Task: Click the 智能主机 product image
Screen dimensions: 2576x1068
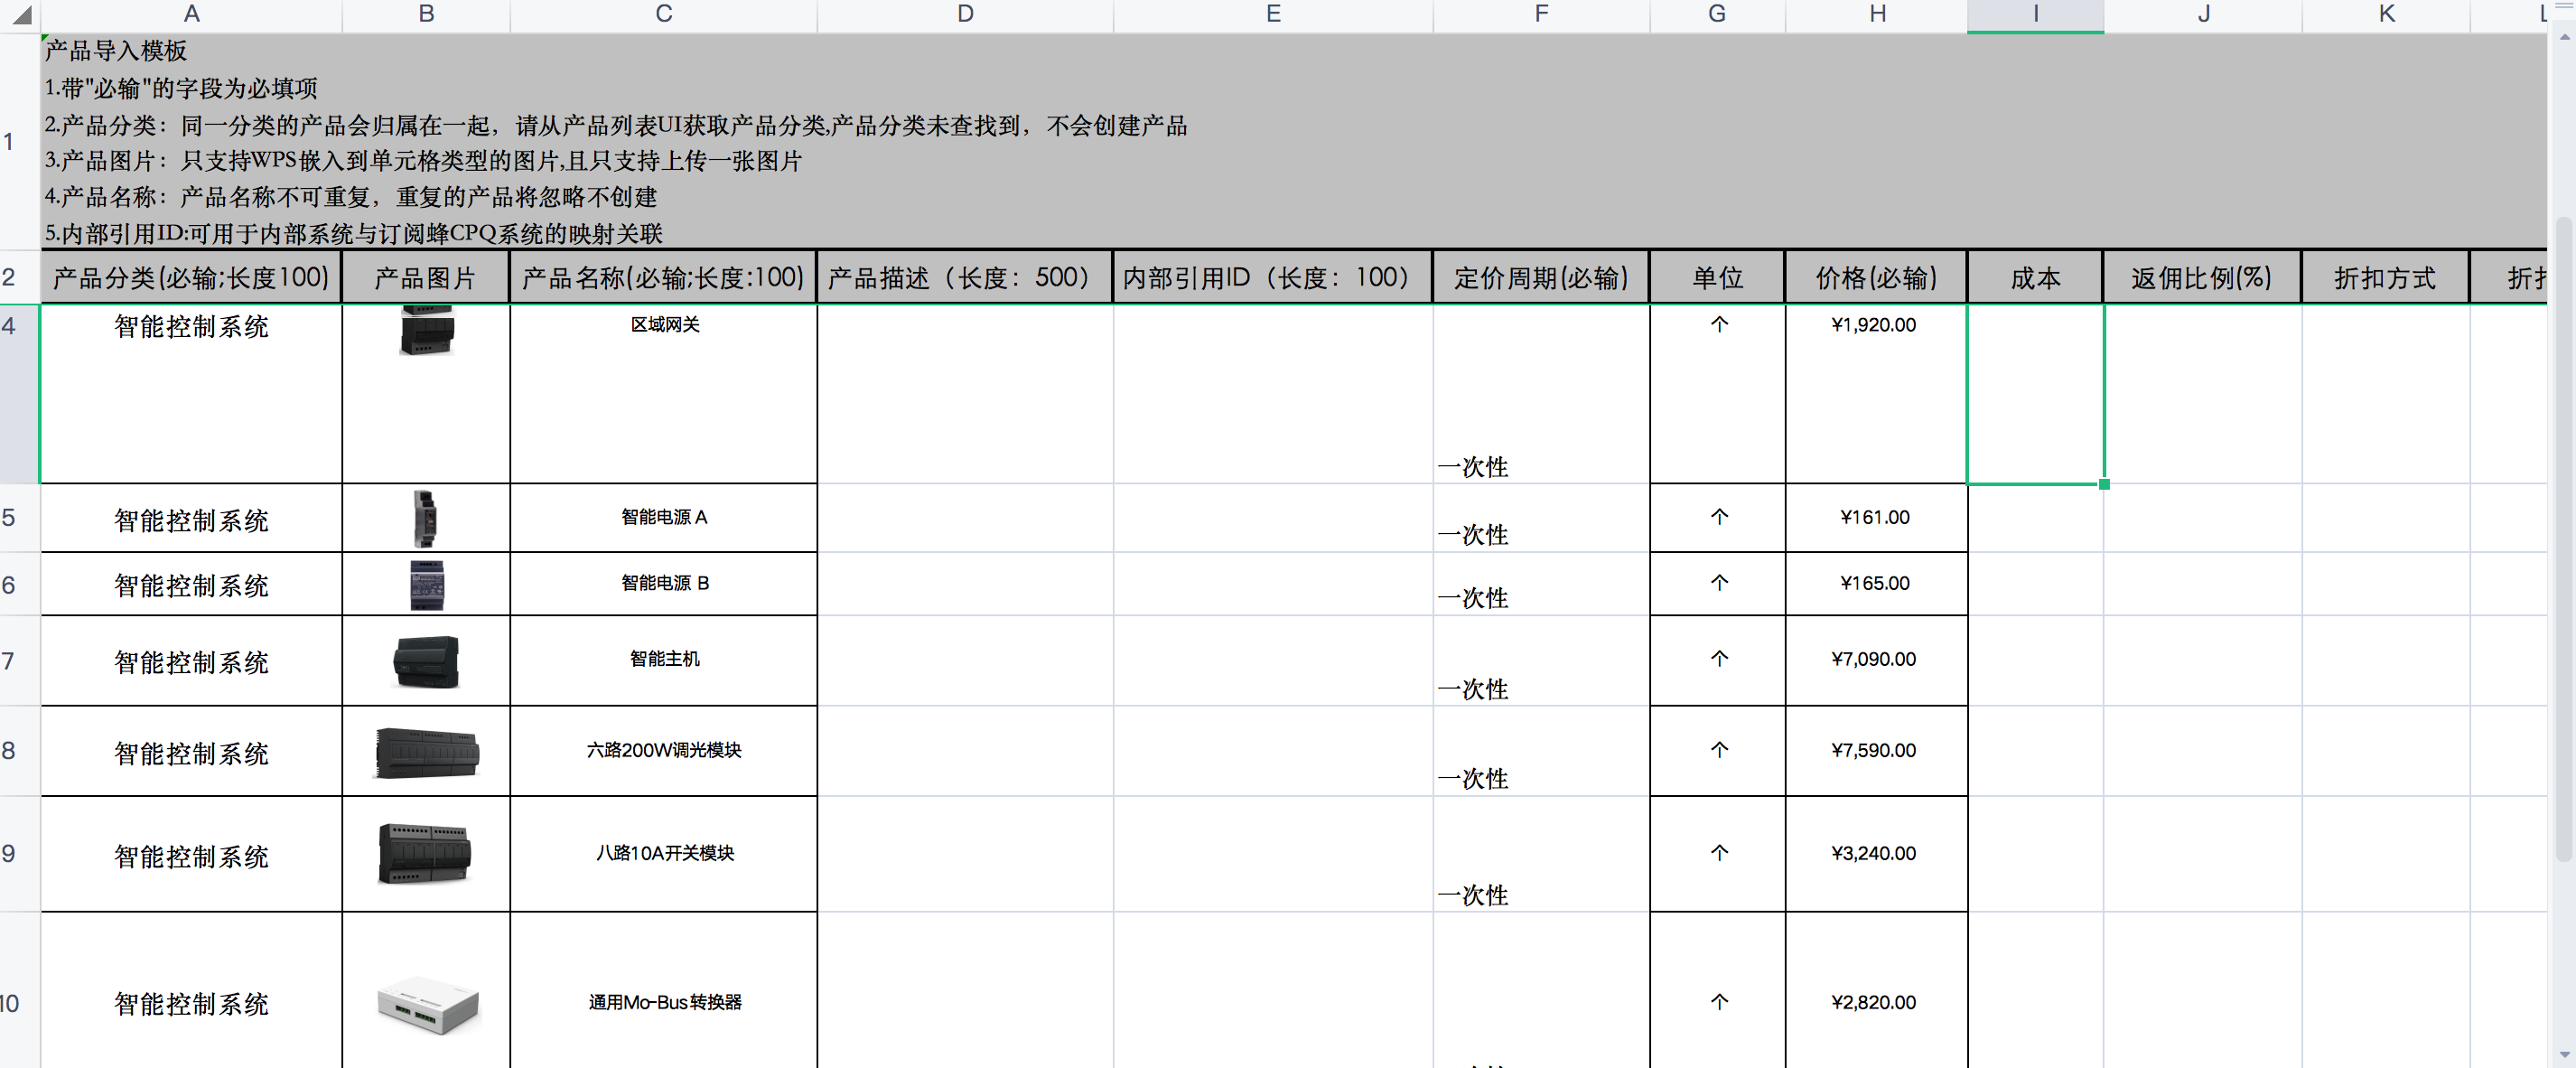Action: point(427,661)
